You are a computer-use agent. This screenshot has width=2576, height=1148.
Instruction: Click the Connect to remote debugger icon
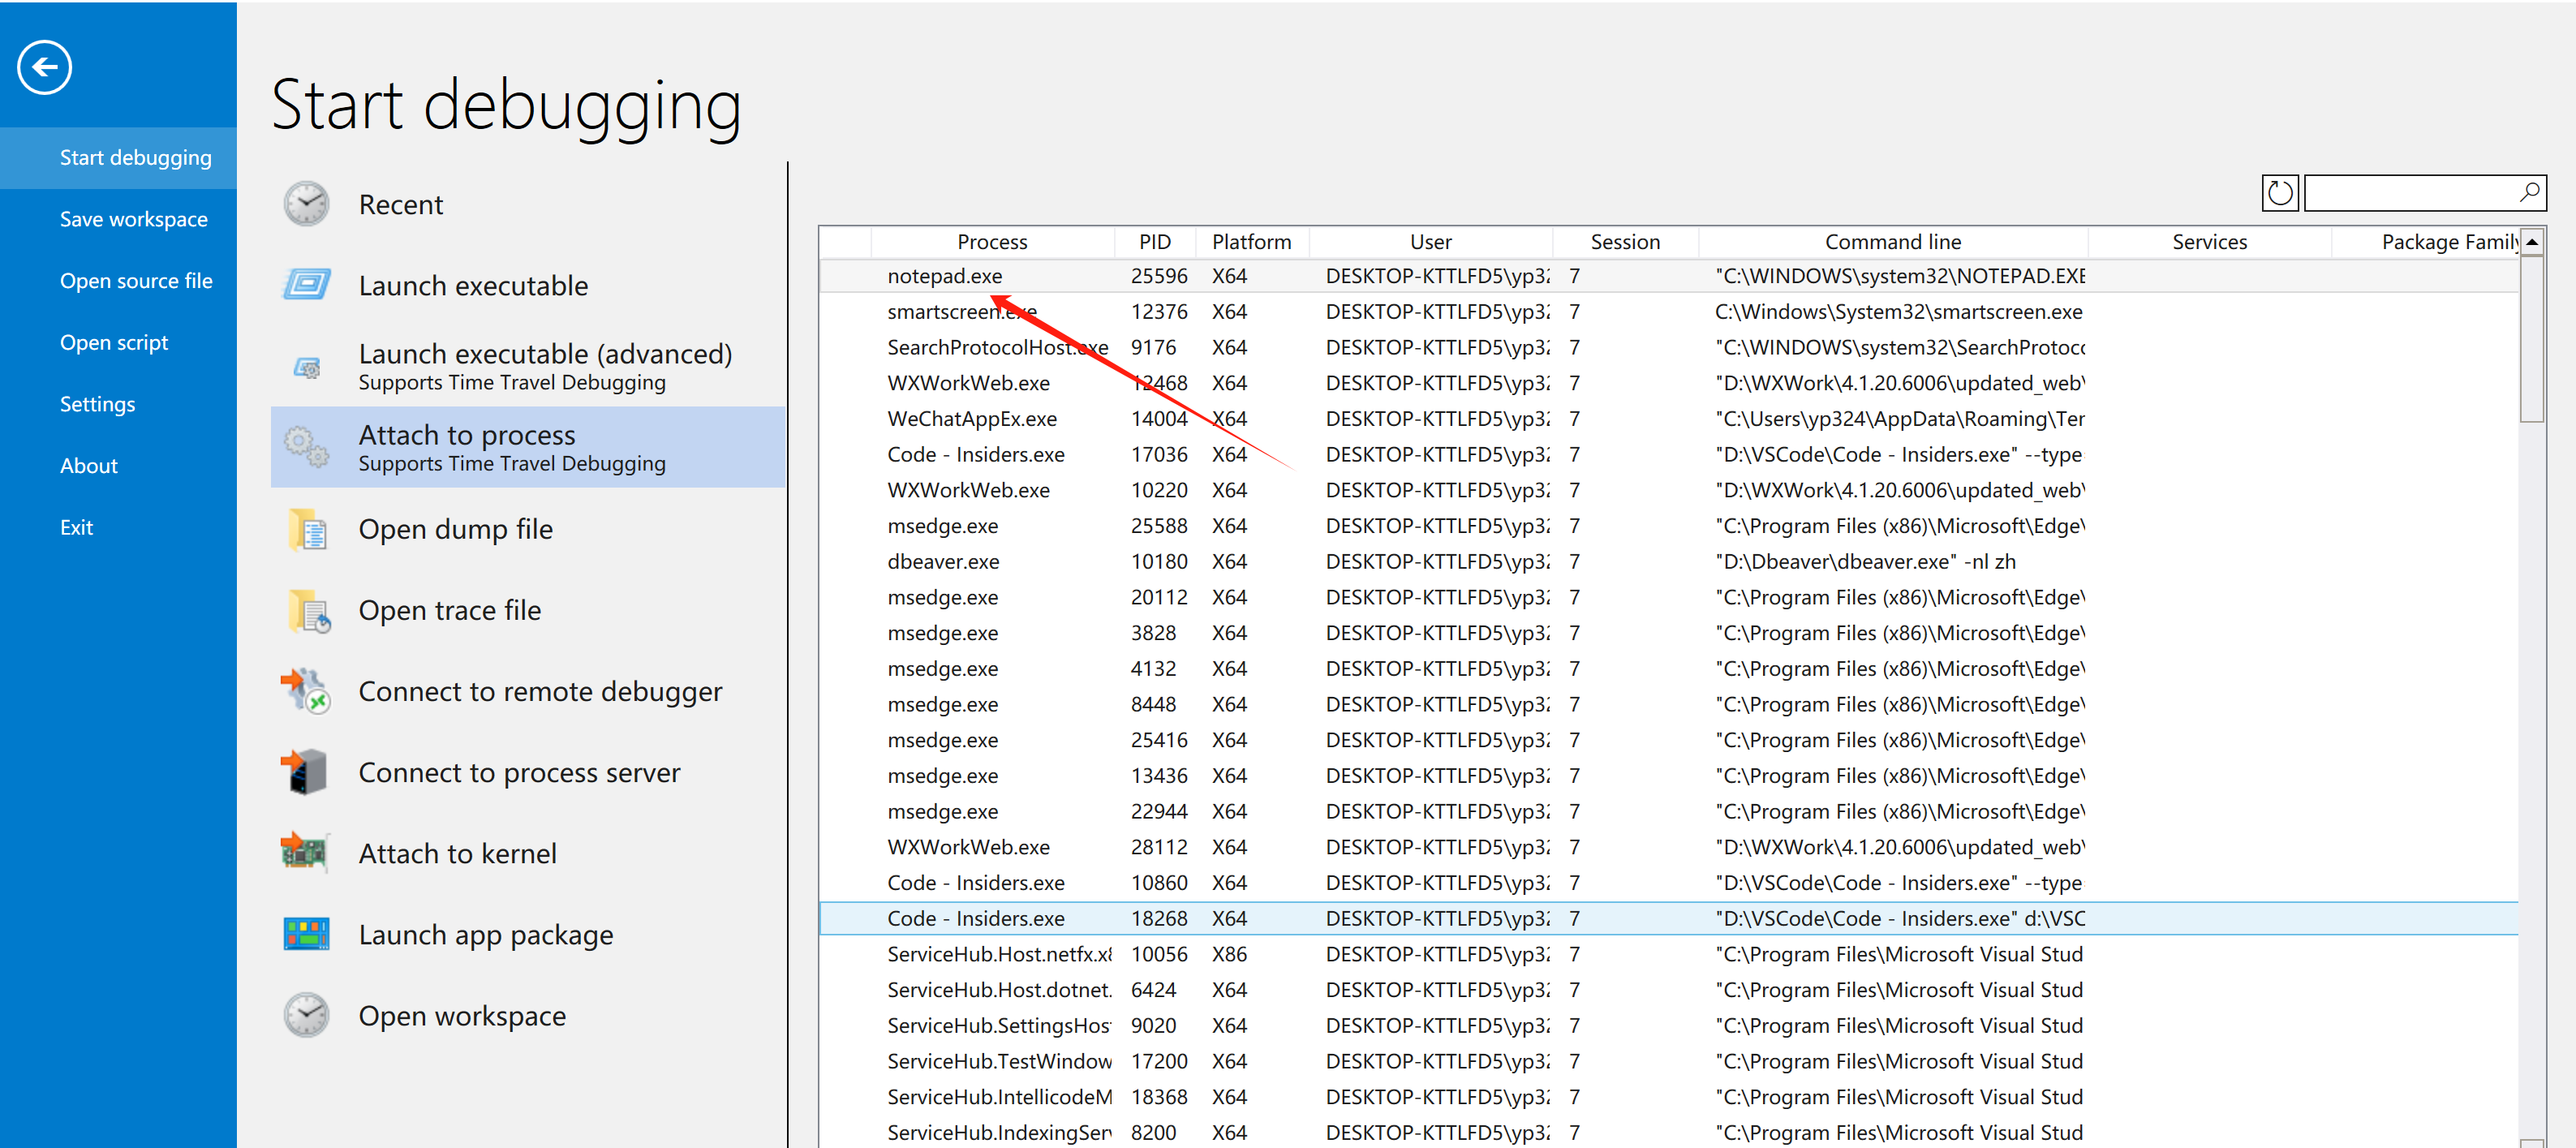click(x=305, y=691)
